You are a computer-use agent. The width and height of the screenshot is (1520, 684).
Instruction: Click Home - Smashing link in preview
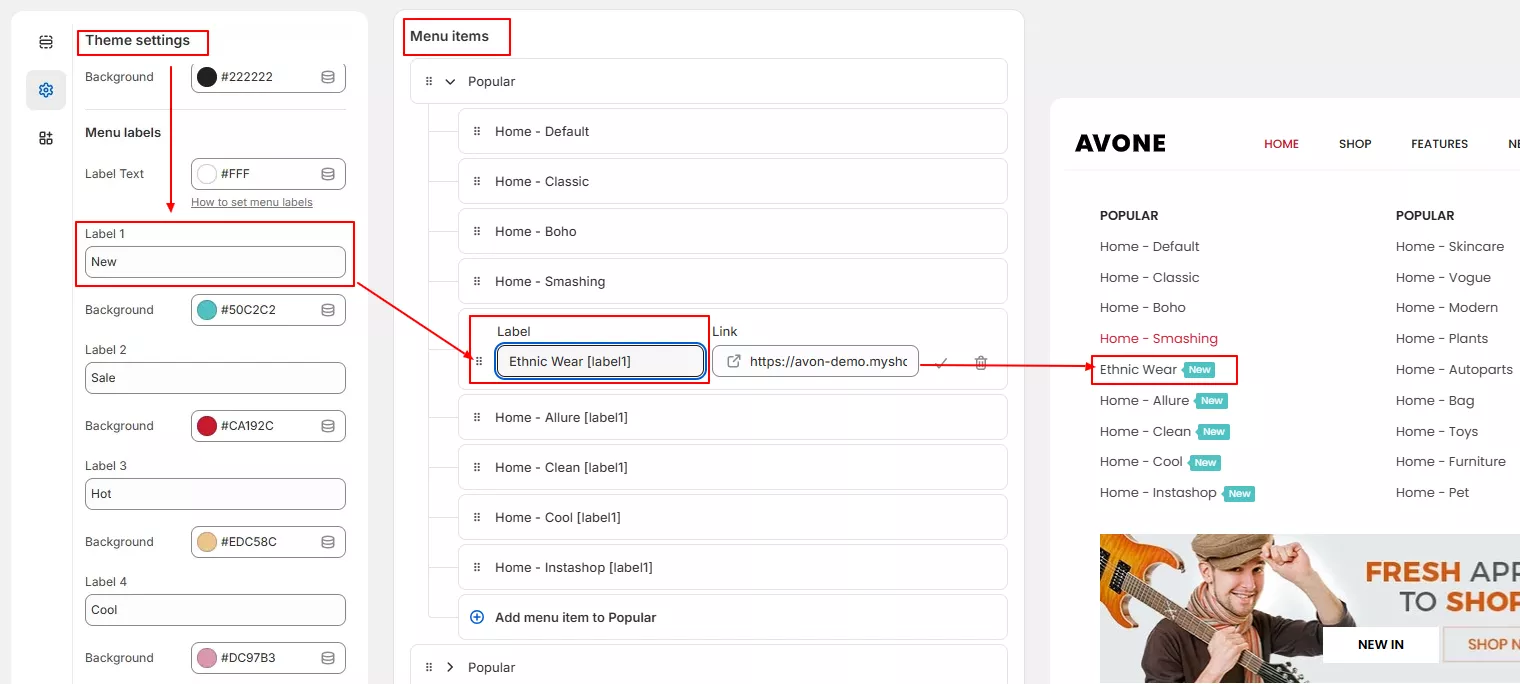pyautogui.click(x=1158, y=339)
